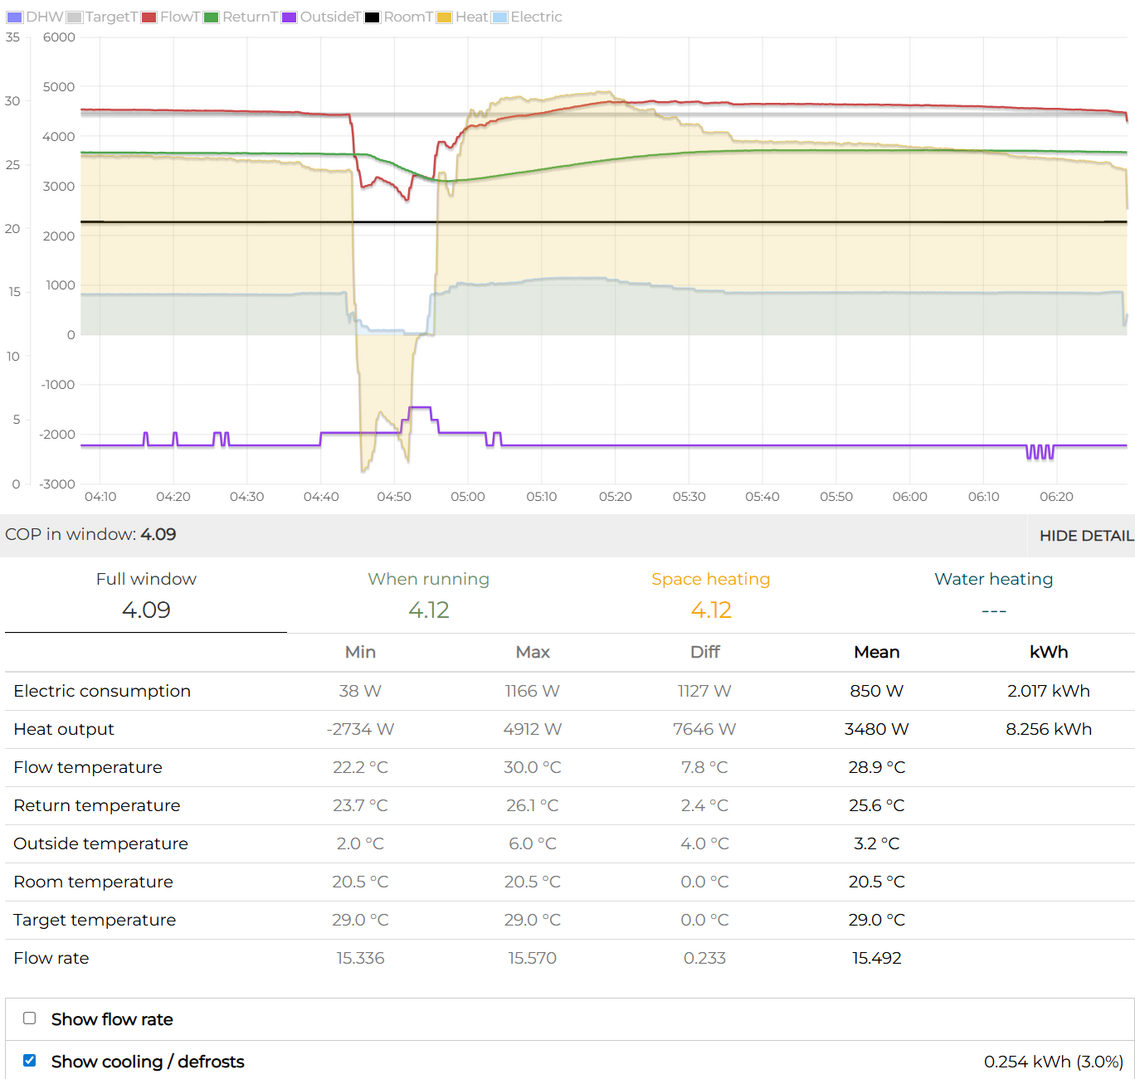The image size is (1135, 1079).
Task: Open the Space heating tab
Action: click(x=711, y=595)
